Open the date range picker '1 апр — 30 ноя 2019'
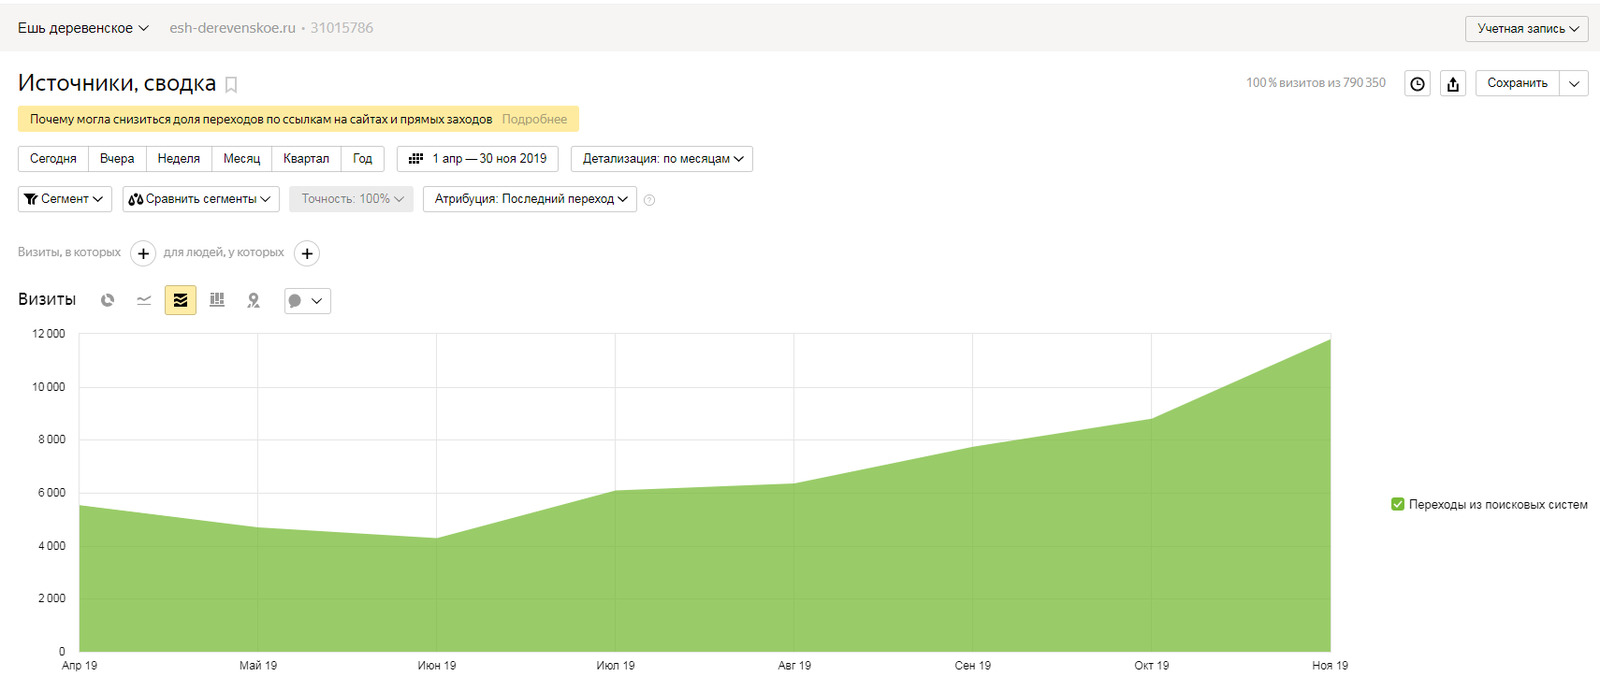Viewport: 1600px width, 691px height. pyautogui.click(x=478, y=159)
